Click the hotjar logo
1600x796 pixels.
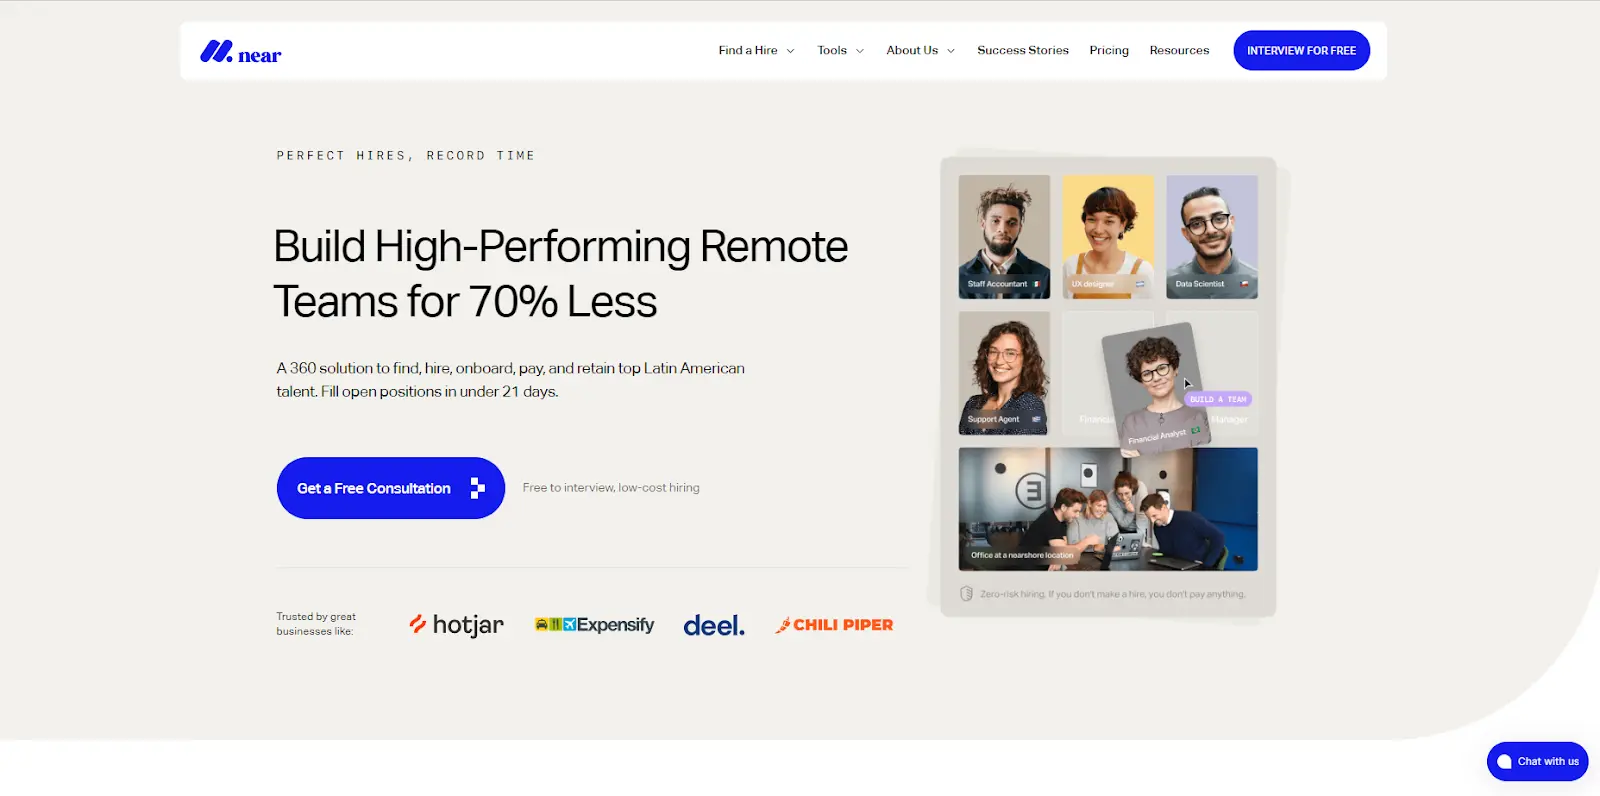click(456, 625)
